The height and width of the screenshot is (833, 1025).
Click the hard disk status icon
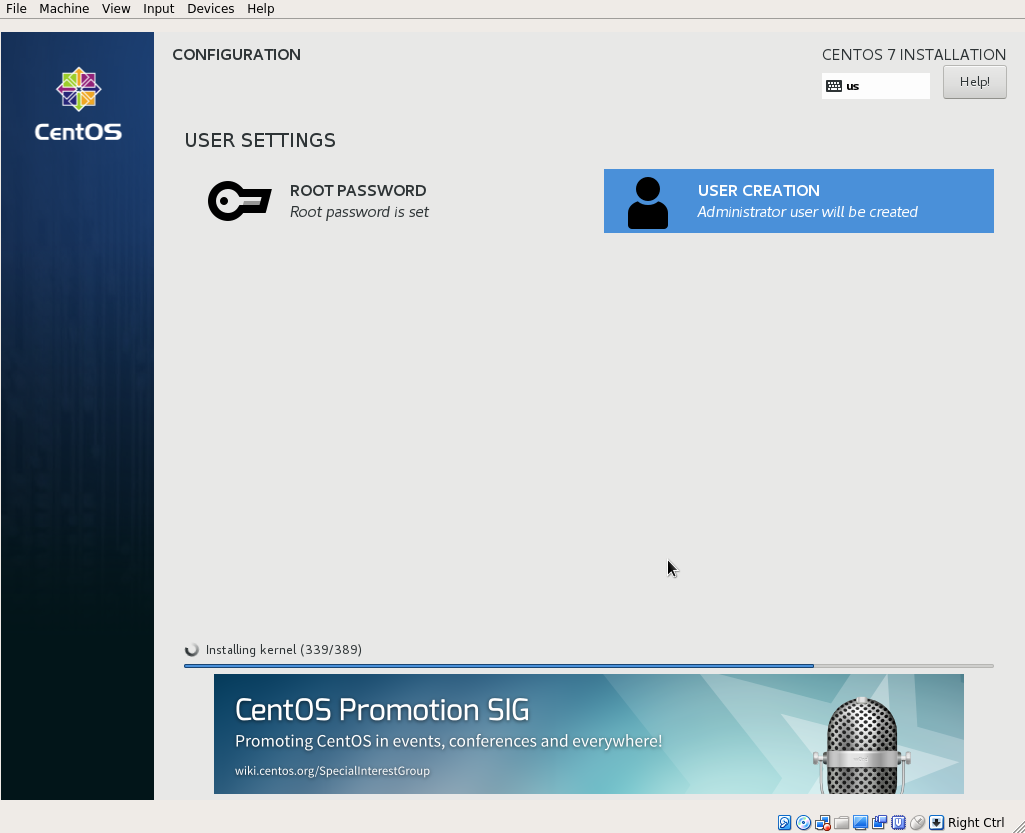click(785, 822)
